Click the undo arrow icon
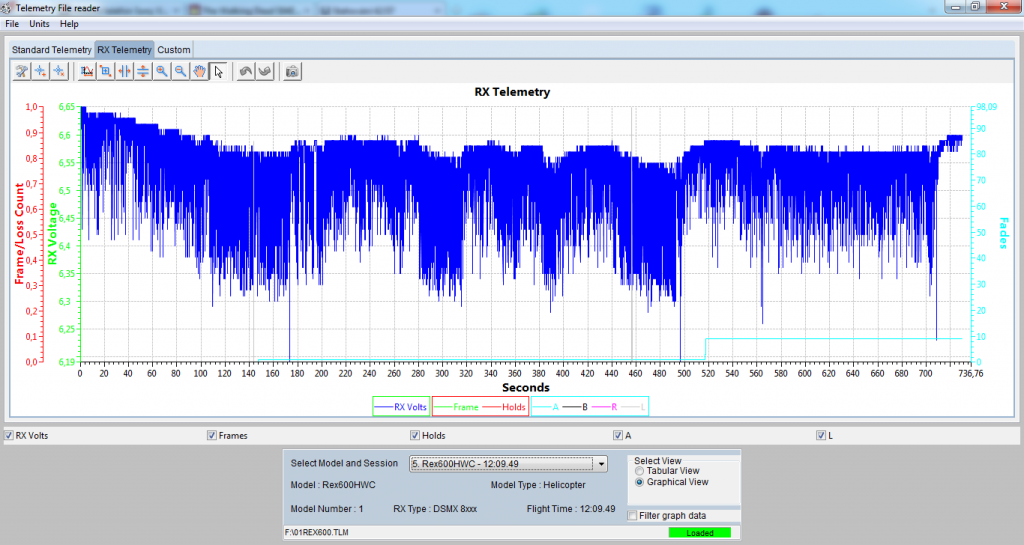Screen dimensions: 1024x545 click(246, 71)
